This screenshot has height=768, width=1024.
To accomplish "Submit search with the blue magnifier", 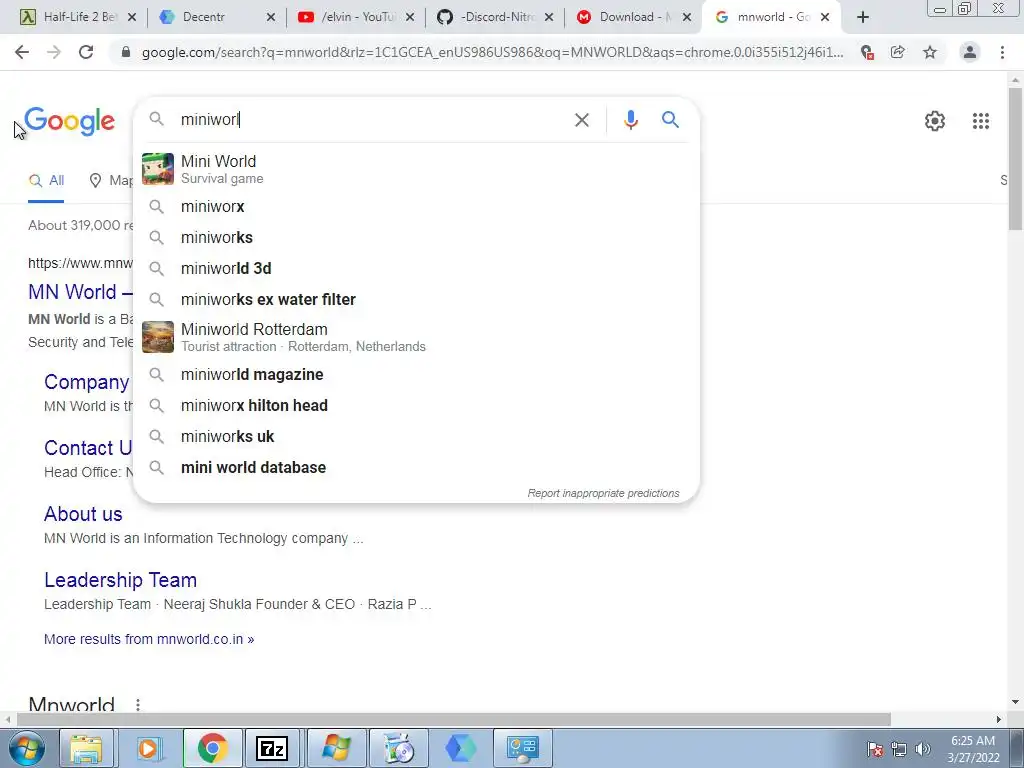I will pos(670,120).
